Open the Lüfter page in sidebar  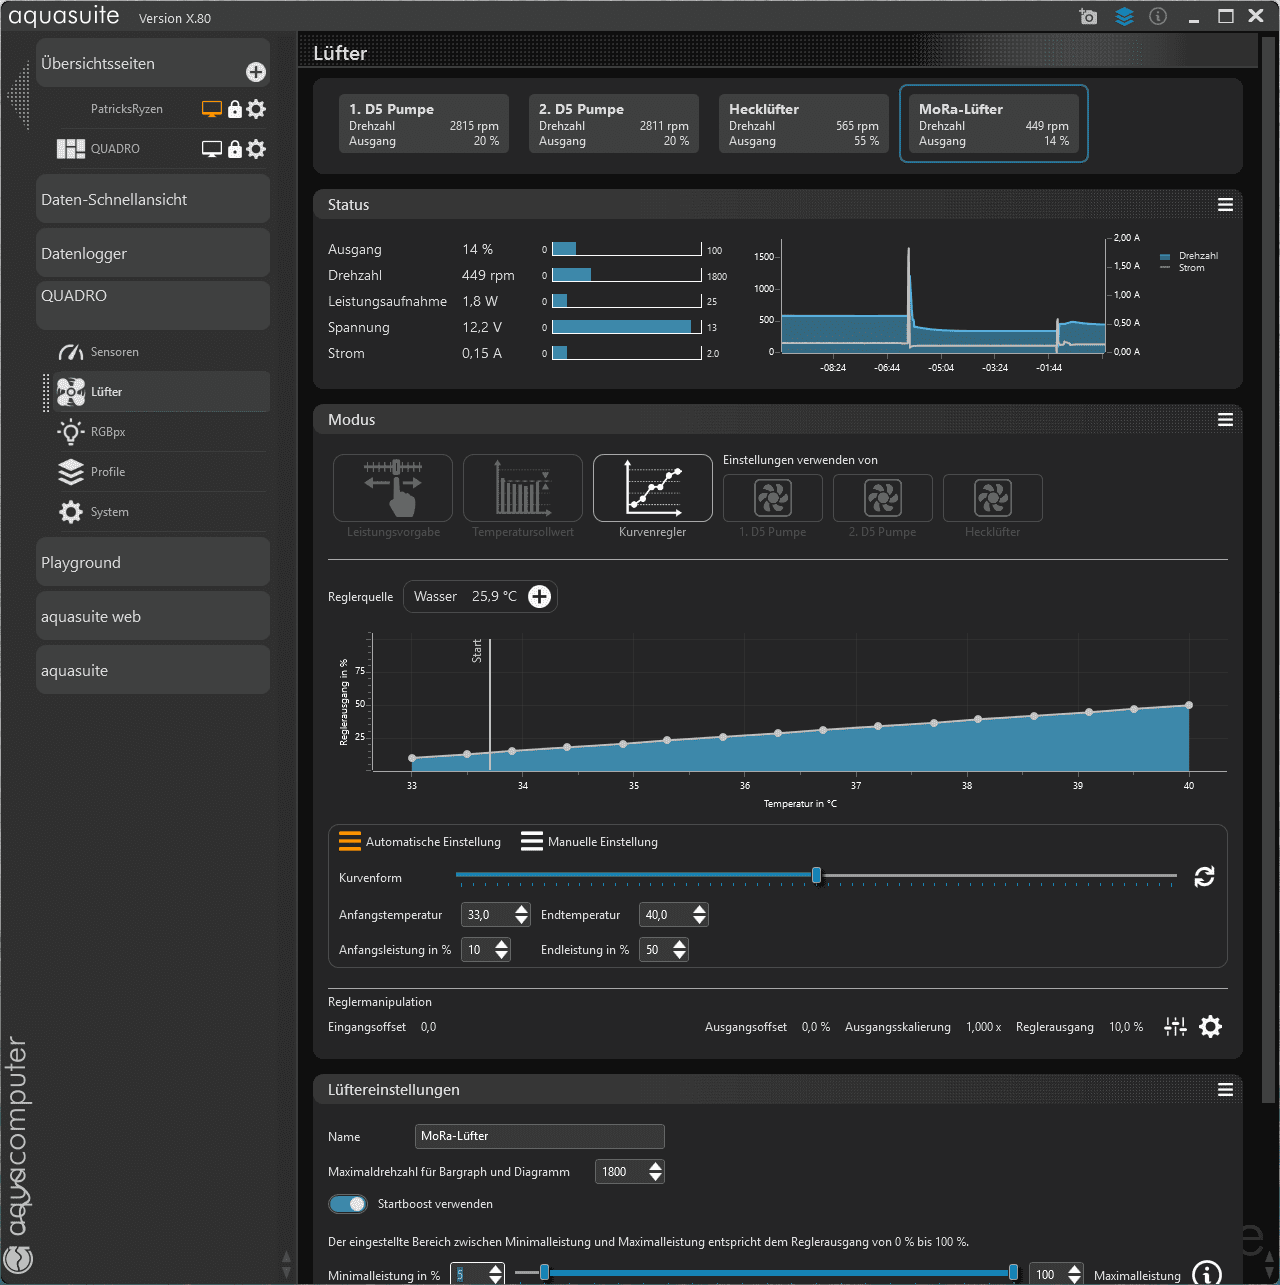[x=162, y=392]
